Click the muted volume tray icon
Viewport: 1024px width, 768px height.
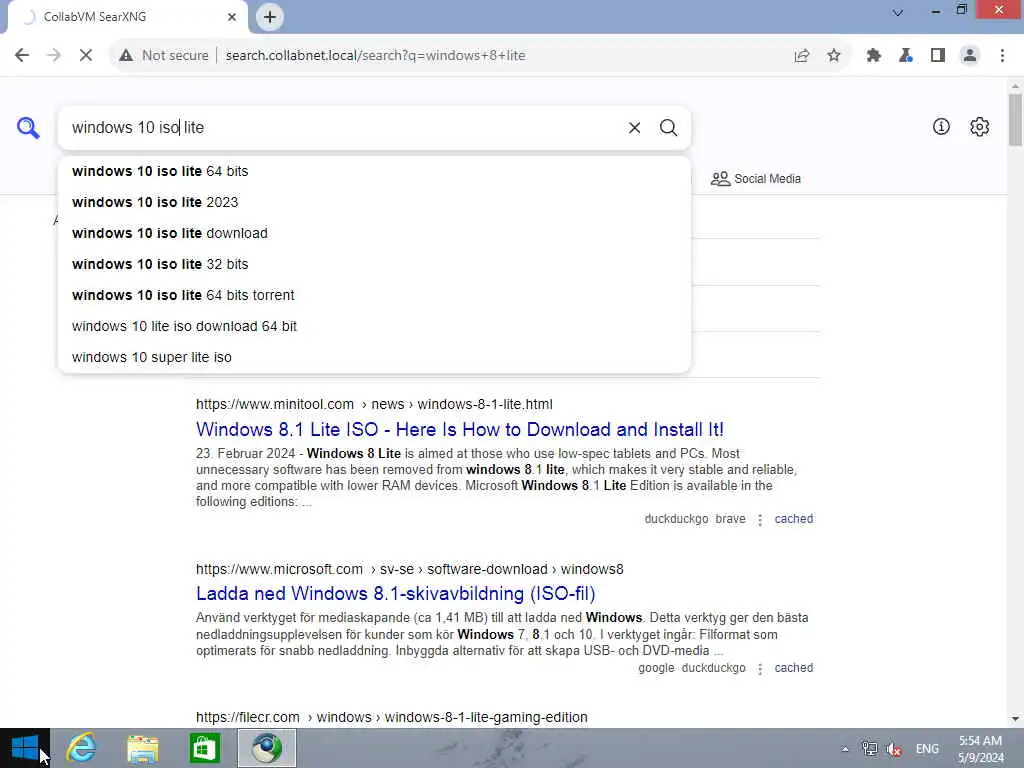click(x=894, y=749)
